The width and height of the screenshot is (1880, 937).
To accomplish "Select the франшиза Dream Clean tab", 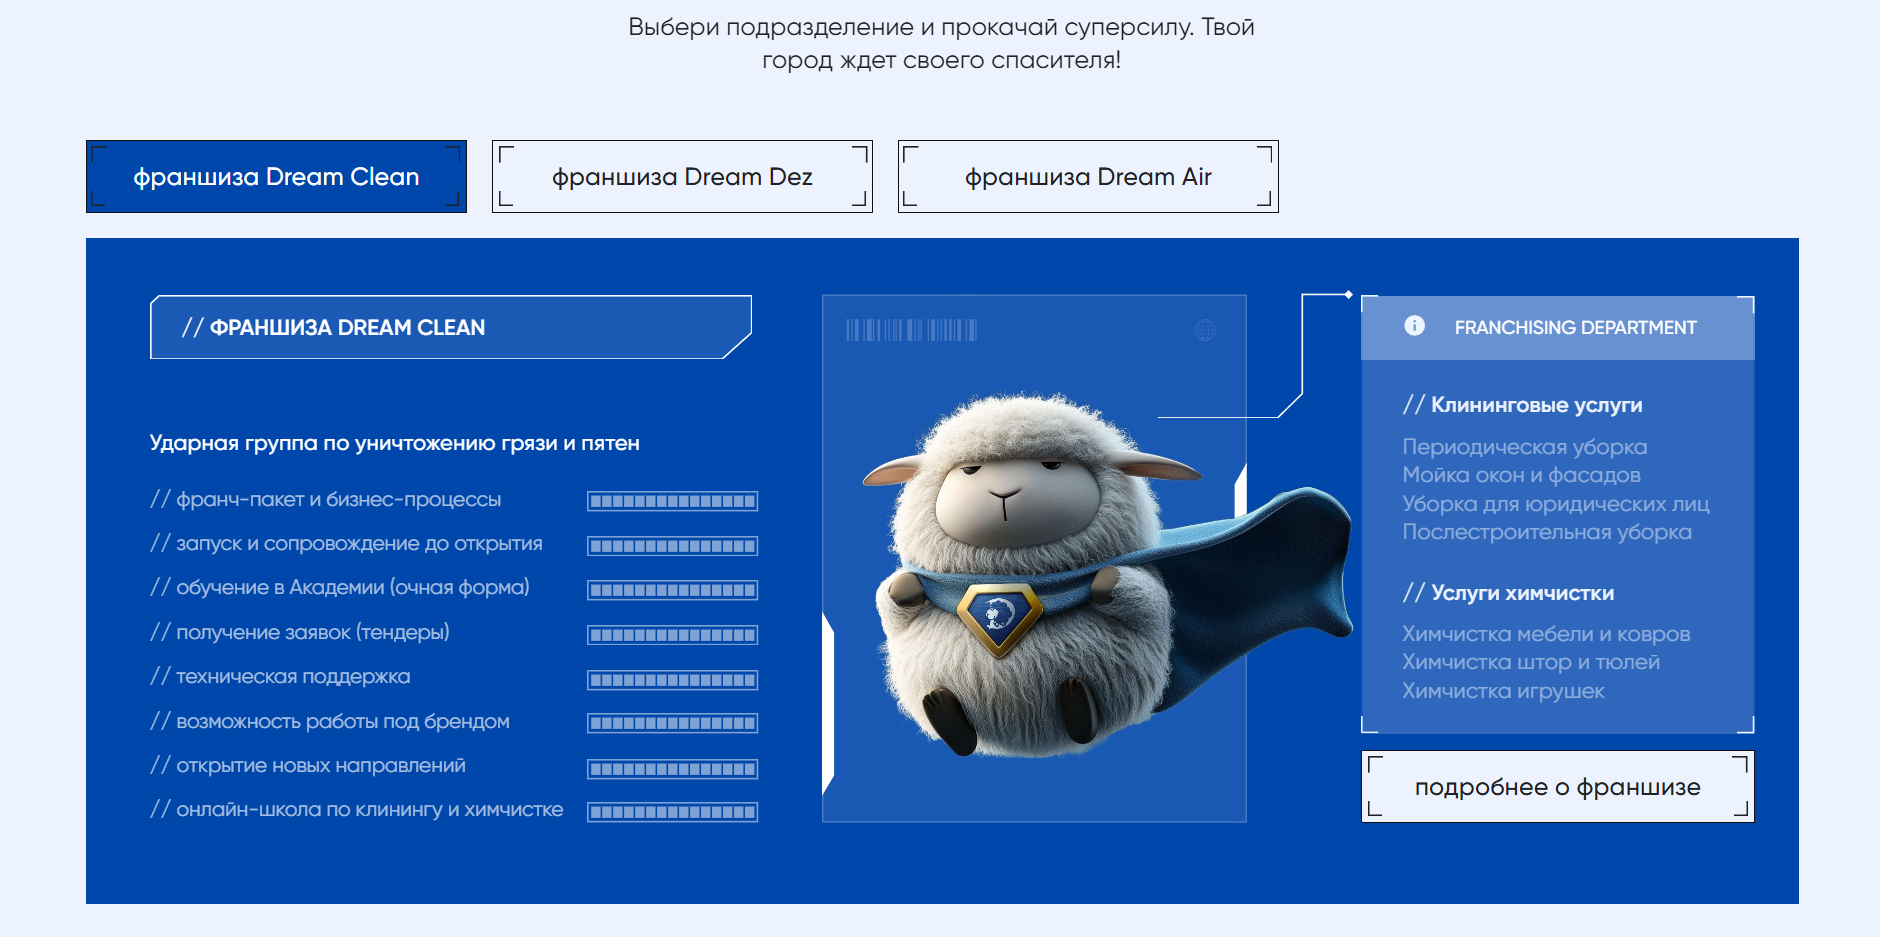I will (276, 176).
